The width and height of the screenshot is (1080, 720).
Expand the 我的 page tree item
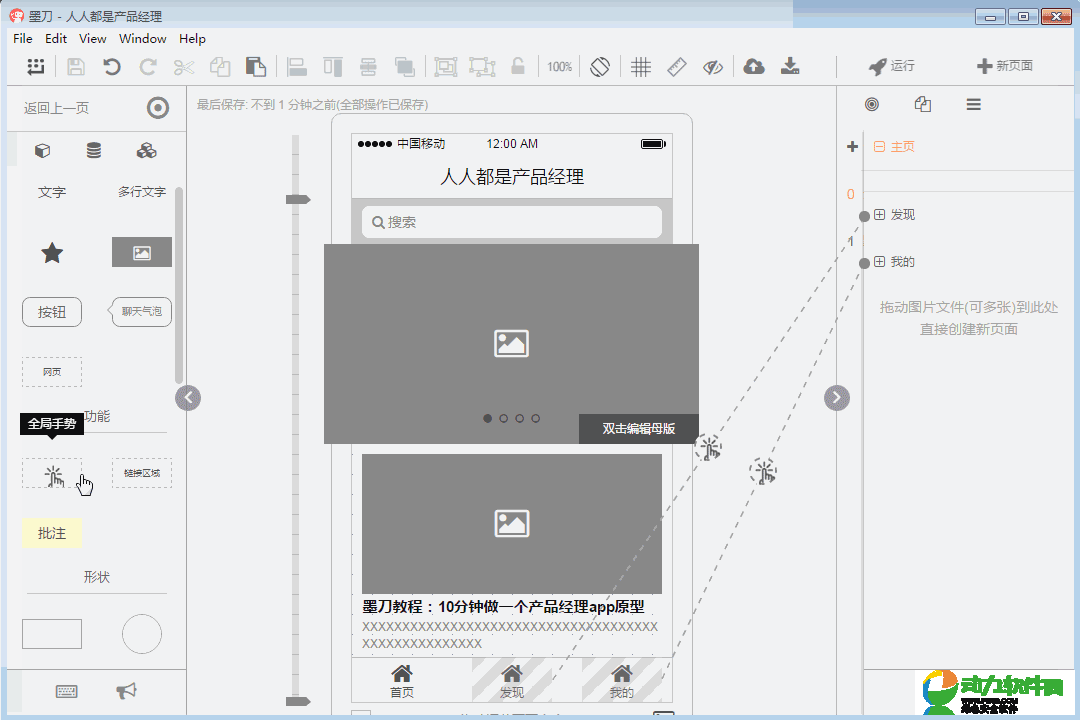point(880,262)
